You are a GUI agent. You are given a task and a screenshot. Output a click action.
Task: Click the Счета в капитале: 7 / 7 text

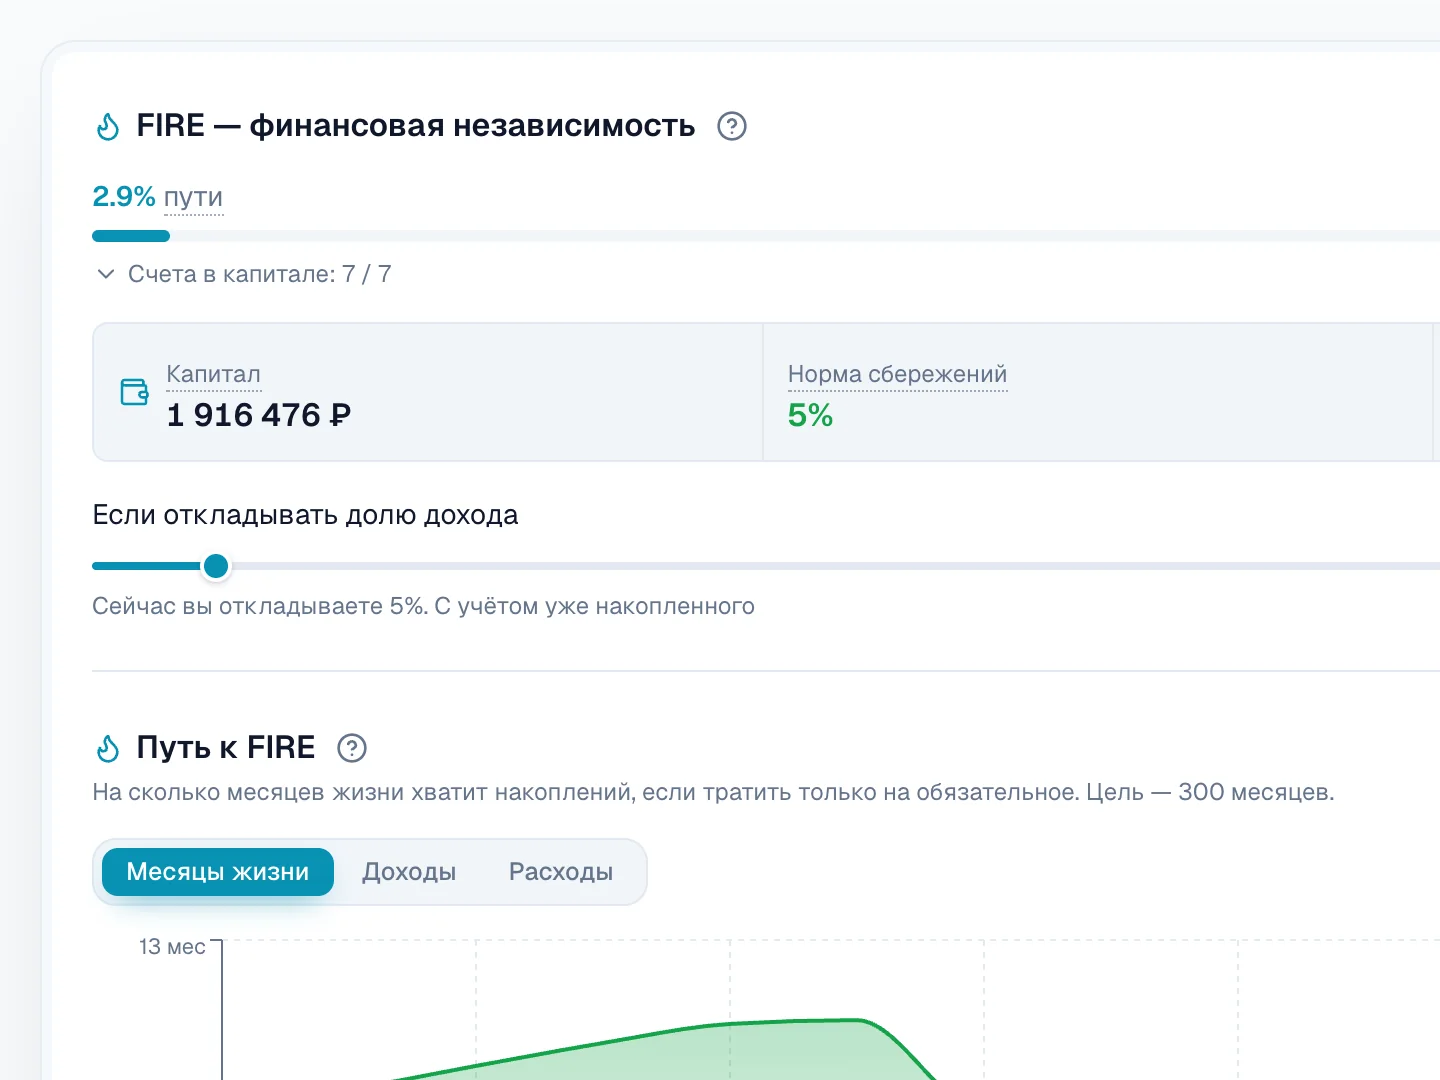point(260,274)
